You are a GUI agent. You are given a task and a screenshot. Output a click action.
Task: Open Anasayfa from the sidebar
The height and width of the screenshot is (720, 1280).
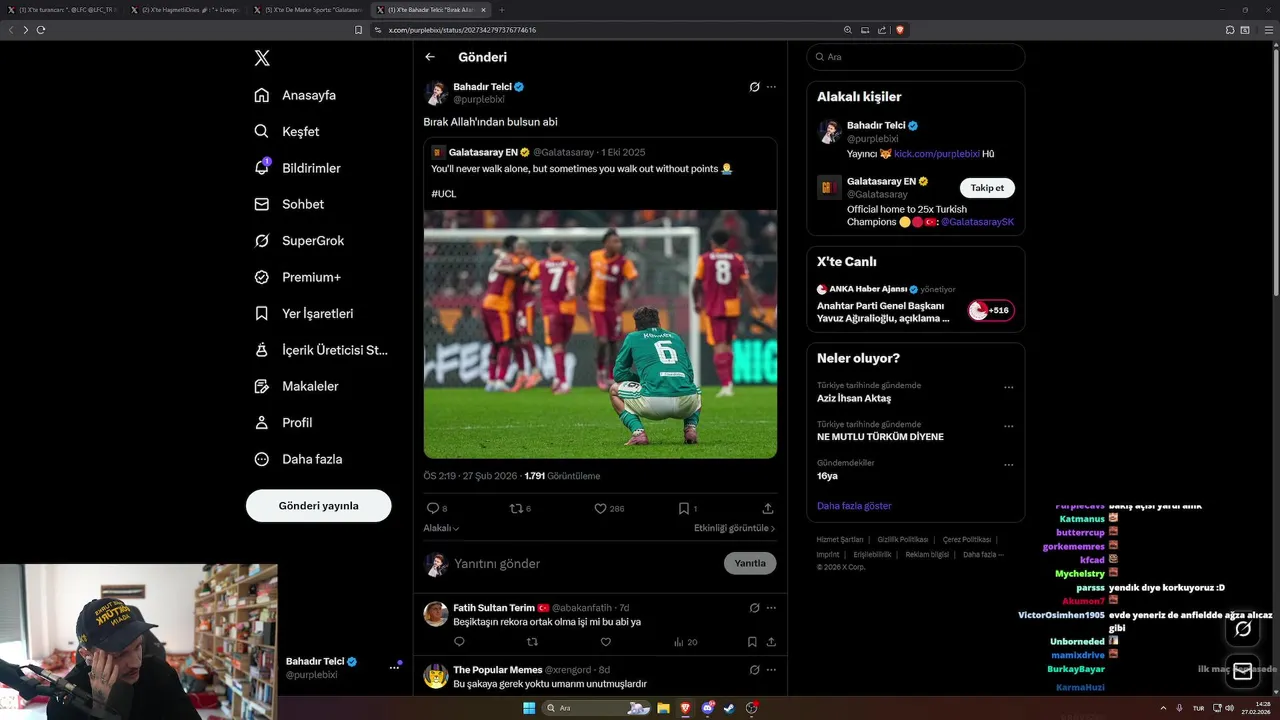coord(295,95)
